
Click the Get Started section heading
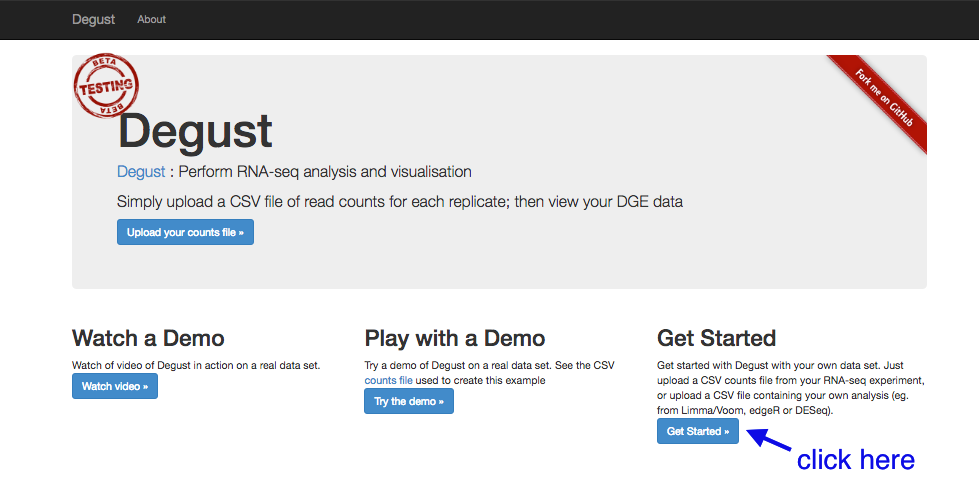pyautogui.click(x=716, y=338)
